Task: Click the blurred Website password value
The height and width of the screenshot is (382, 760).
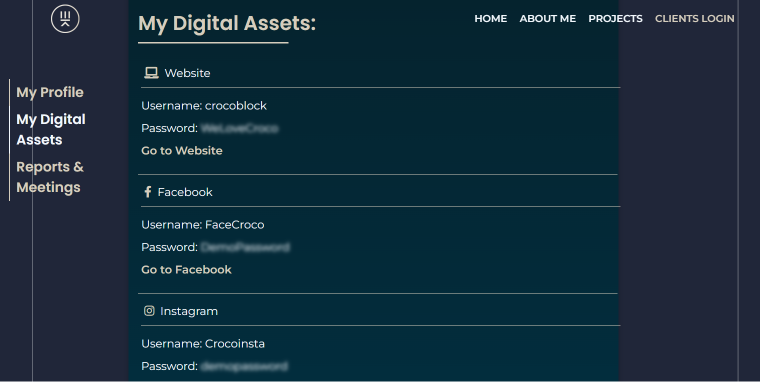Action: coord(239,128)
